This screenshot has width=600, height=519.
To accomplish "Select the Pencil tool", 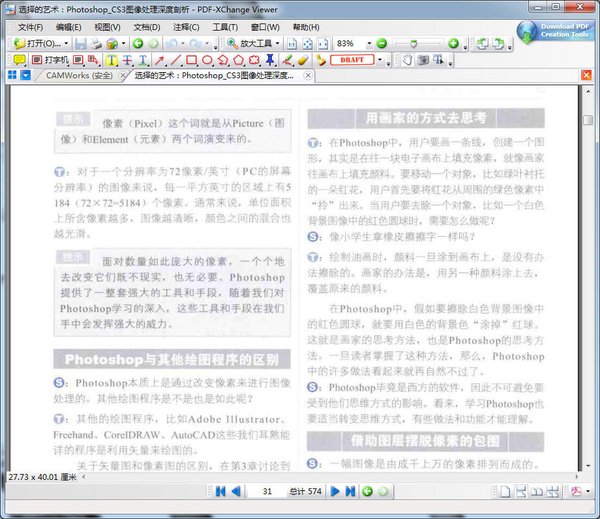I will [287, 60].
